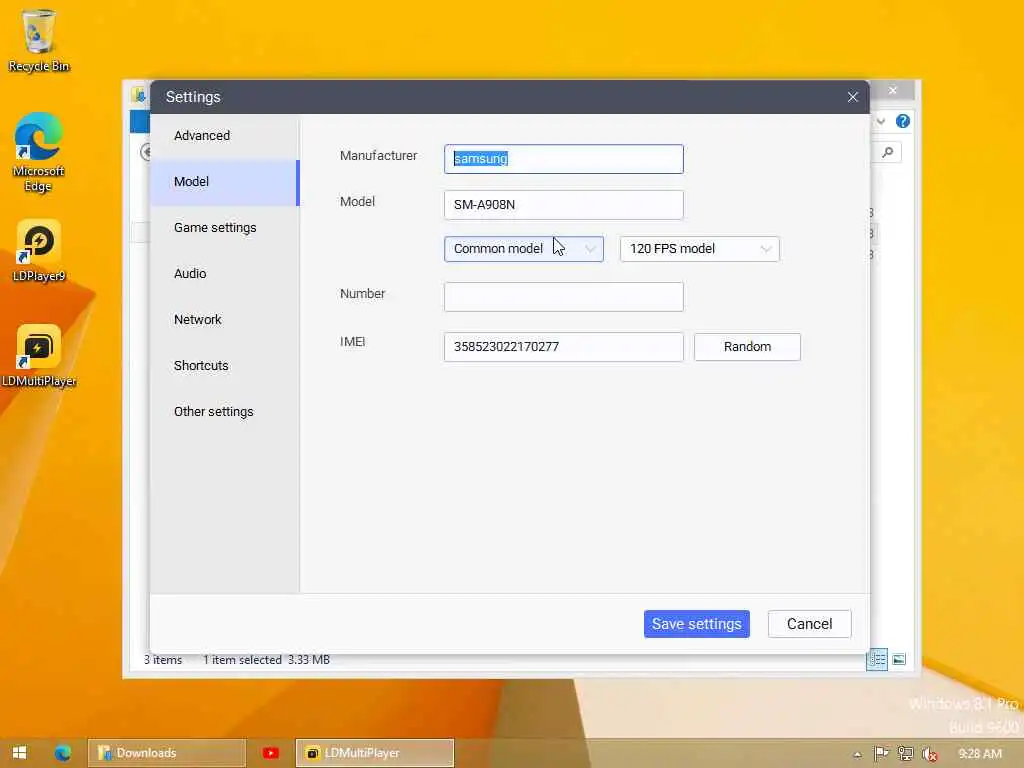
Task: Open the network tray icon
Action: point(905,754)
